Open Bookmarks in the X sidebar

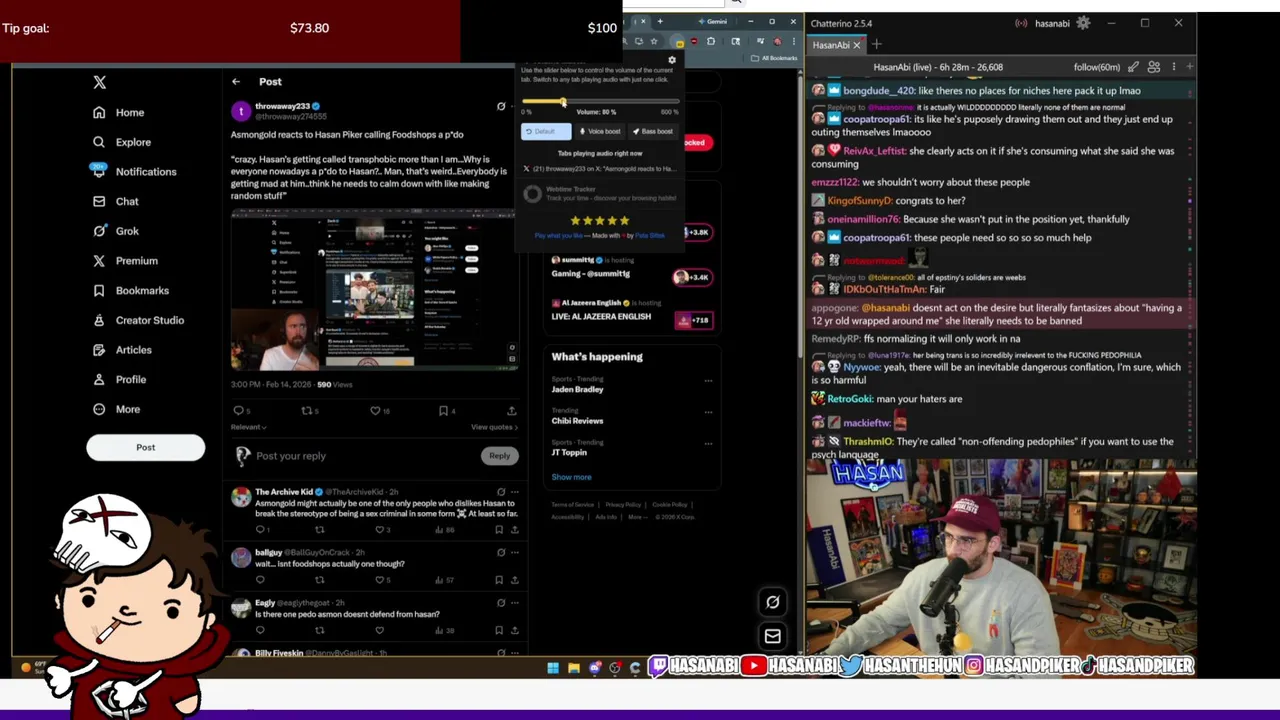[131, 291]
